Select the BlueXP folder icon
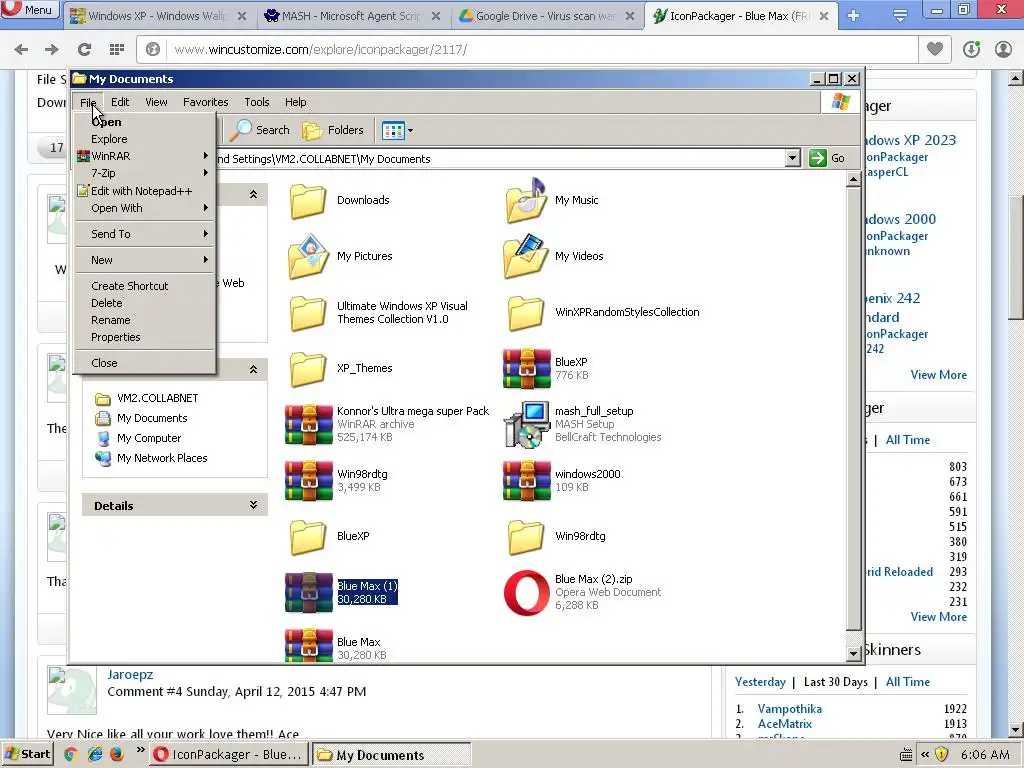 tap(308, 536)
